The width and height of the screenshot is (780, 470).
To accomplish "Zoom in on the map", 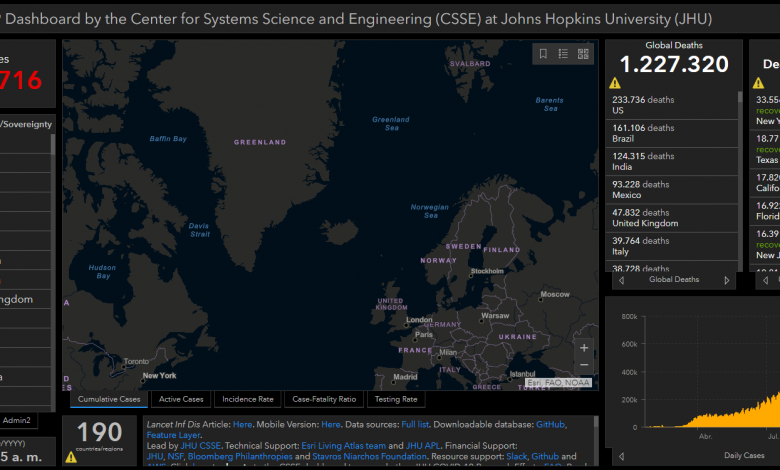I will pos(584,348).
